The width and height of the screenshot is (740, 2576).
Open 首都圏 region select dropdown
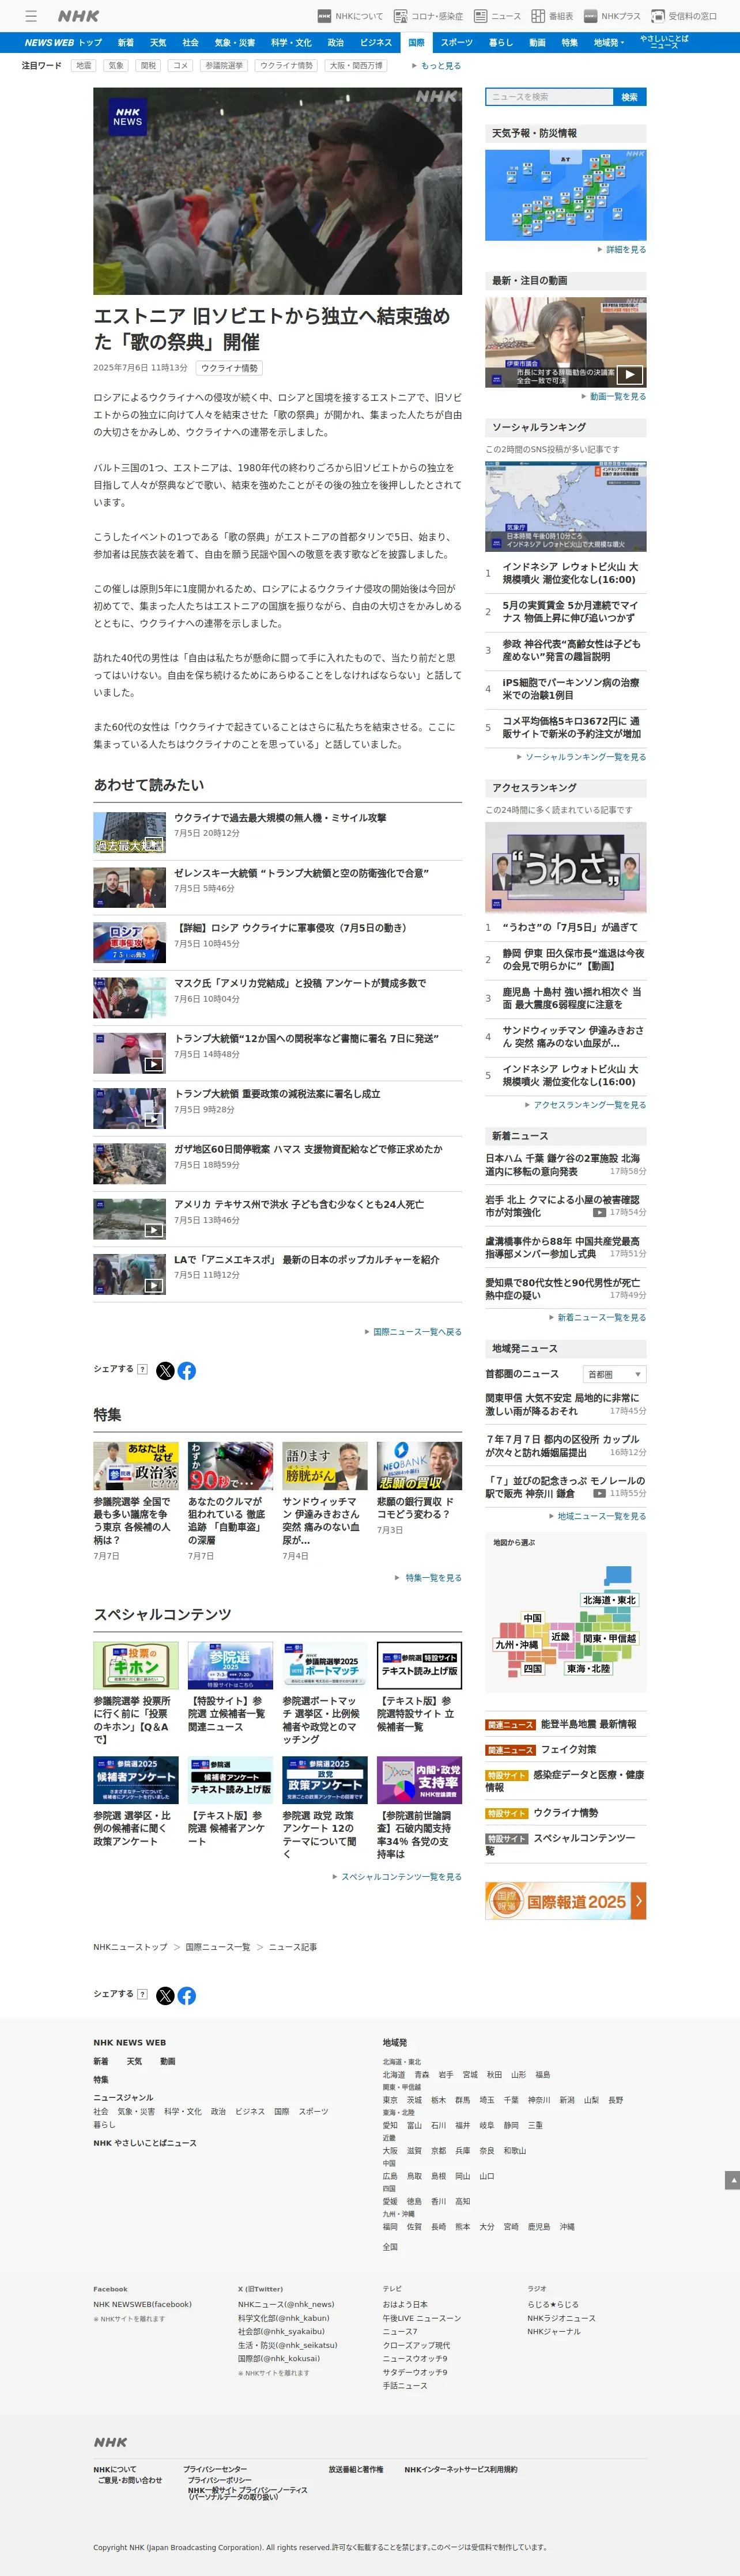tap(614, 1374)
